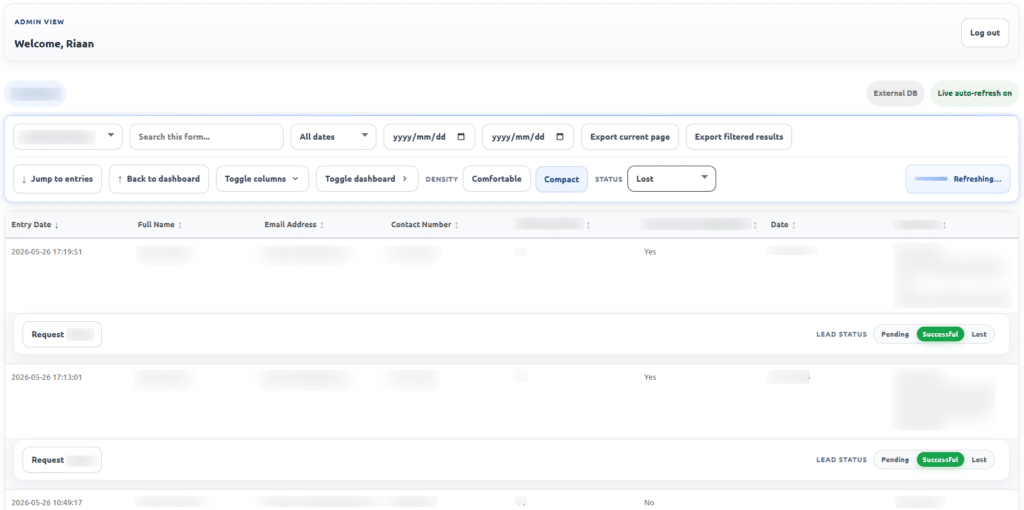Click the Log out button
This screenshot has width=1024, height=510.
pyautogui.click(x=984, y=33)
